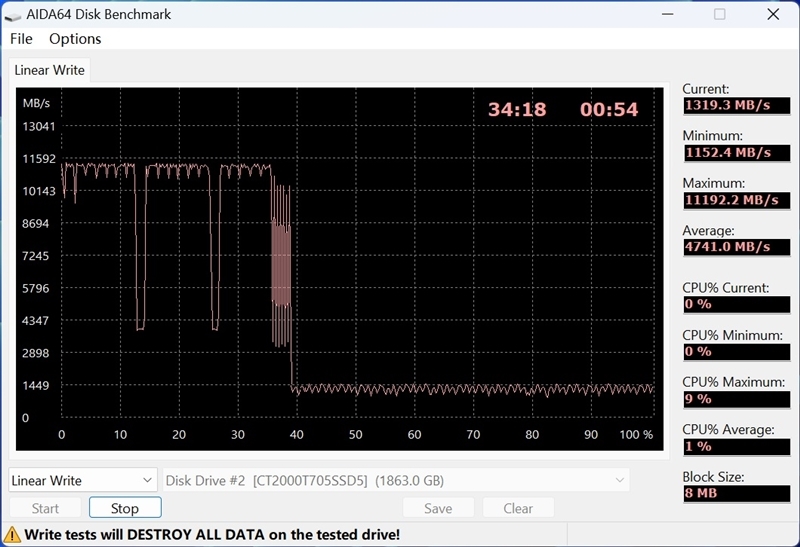Select the Linear Write tab
800x547 pixels.
[x=49, y=70]
